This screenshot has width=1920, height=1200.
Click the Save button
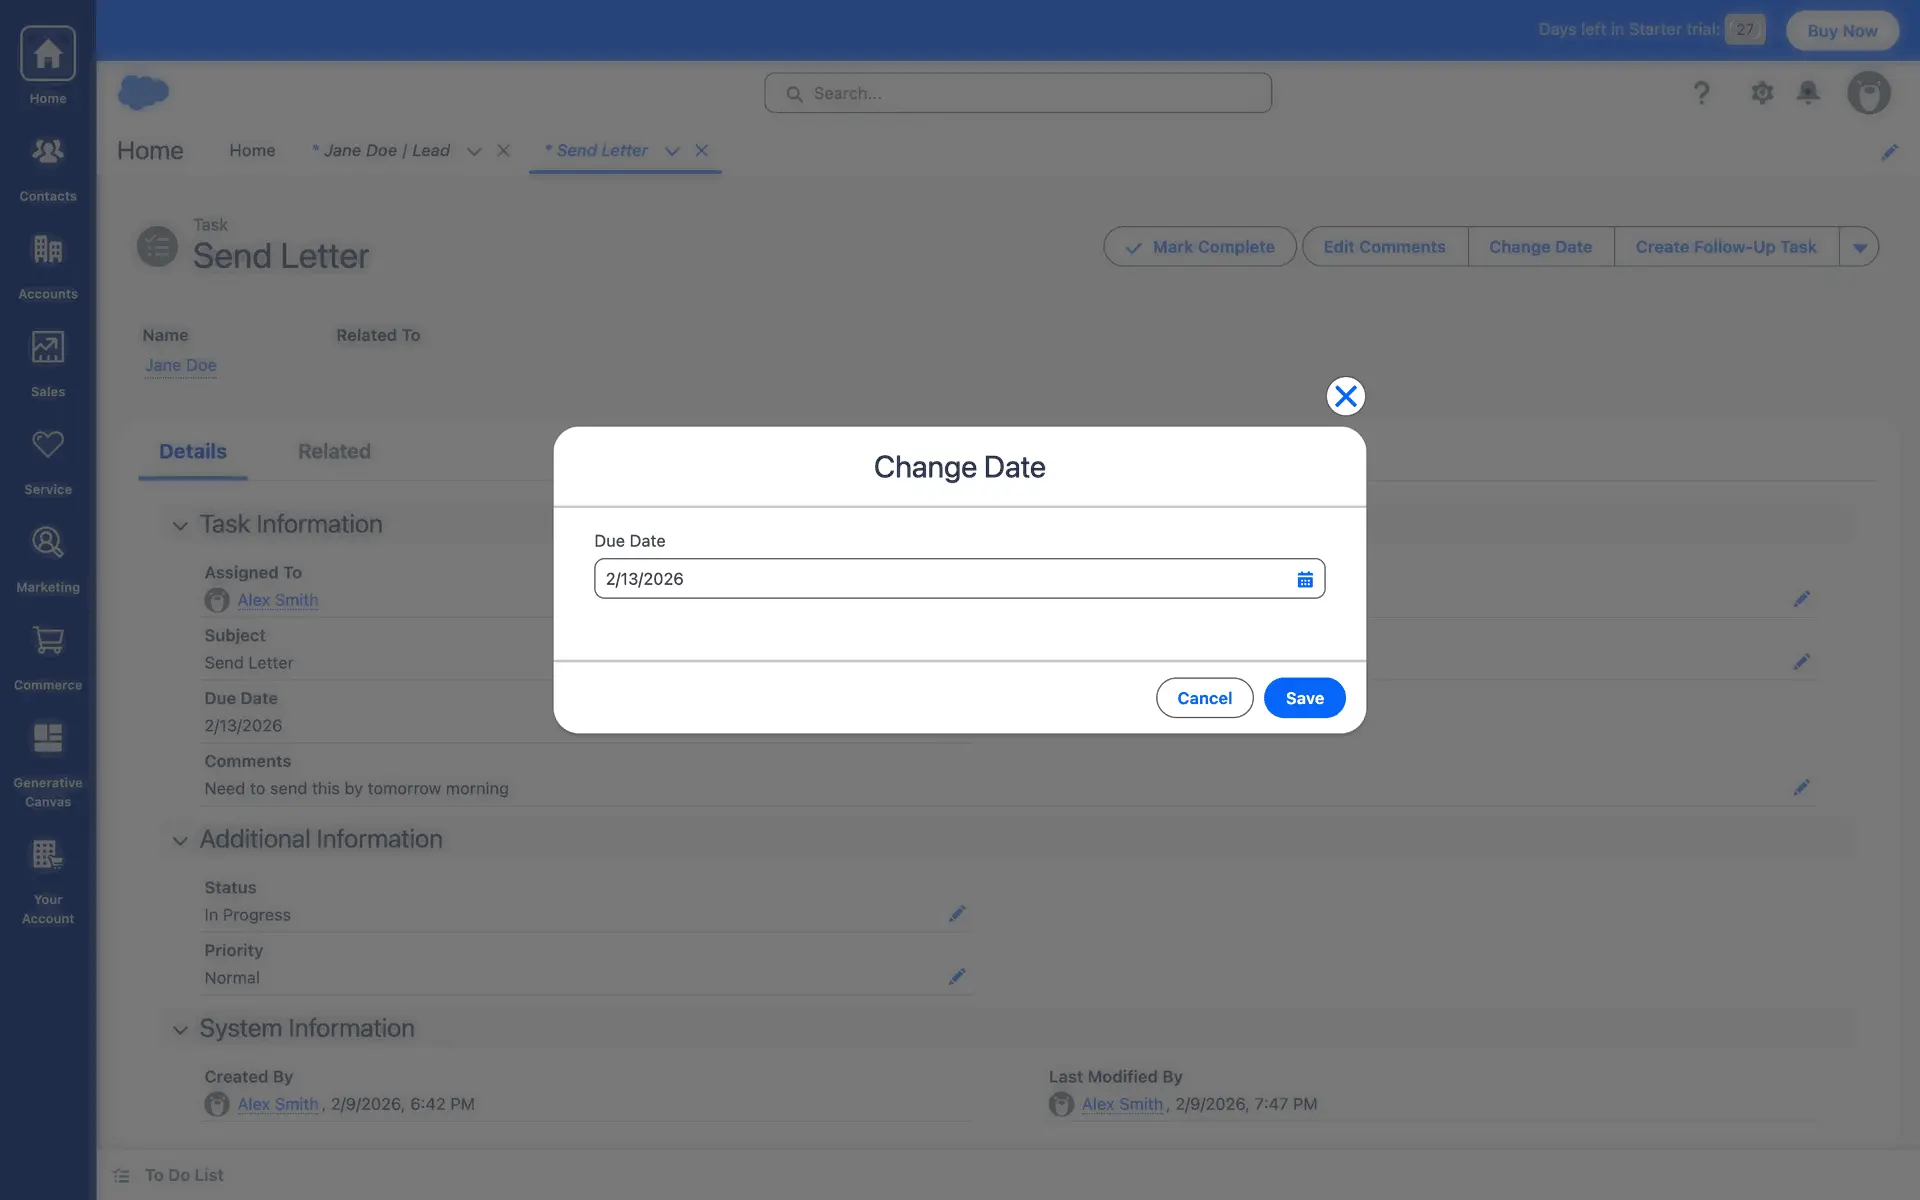click(1304, 698)
